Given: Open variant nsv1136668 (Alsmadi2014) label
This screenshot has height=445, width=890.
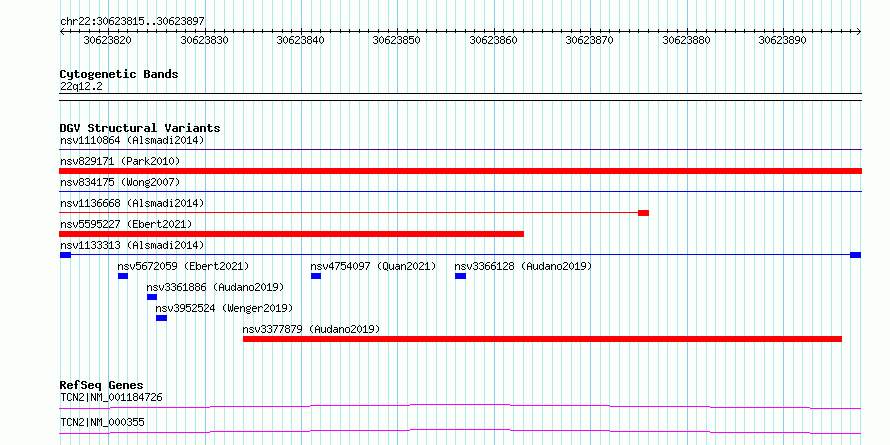Looking at the screenshot, I should tap(132, 203).
